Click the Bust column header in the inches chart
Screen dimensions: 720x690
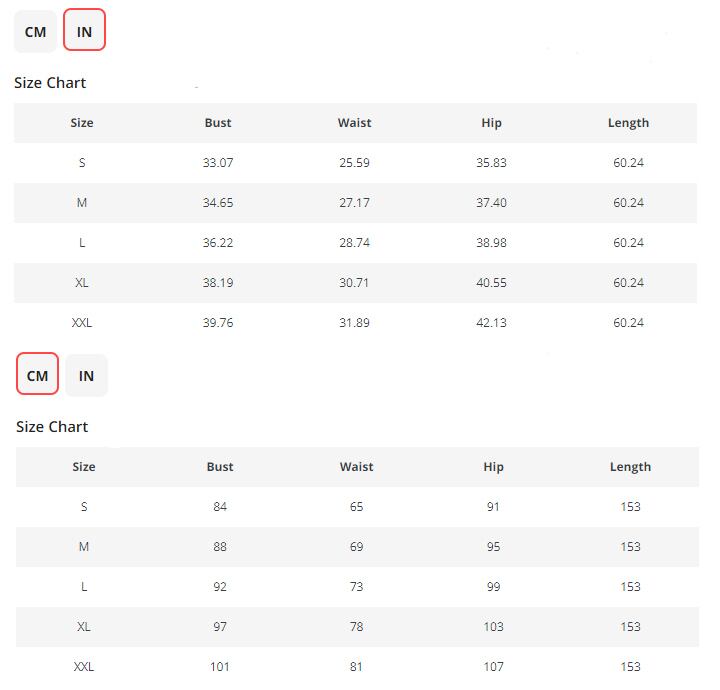218,123
